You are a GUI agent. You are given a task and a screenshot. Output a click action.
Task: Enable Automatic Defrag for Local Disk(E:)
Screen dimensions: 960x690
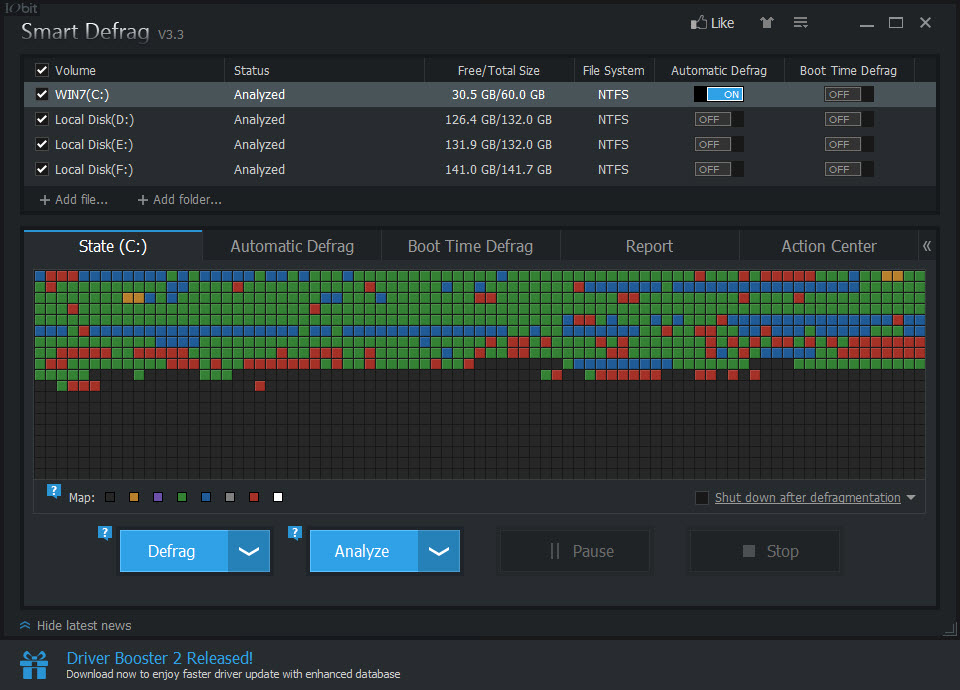(x=719, y=144)
